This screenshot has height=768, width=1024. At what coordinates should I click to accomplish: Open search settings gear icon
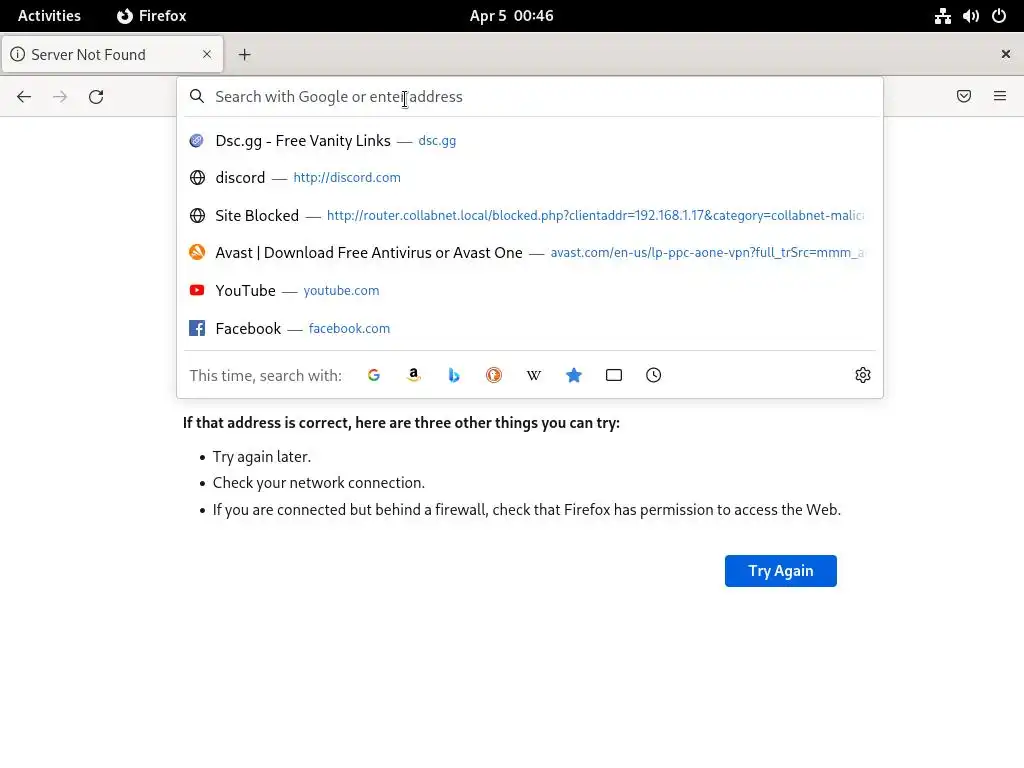coord(863,375)
